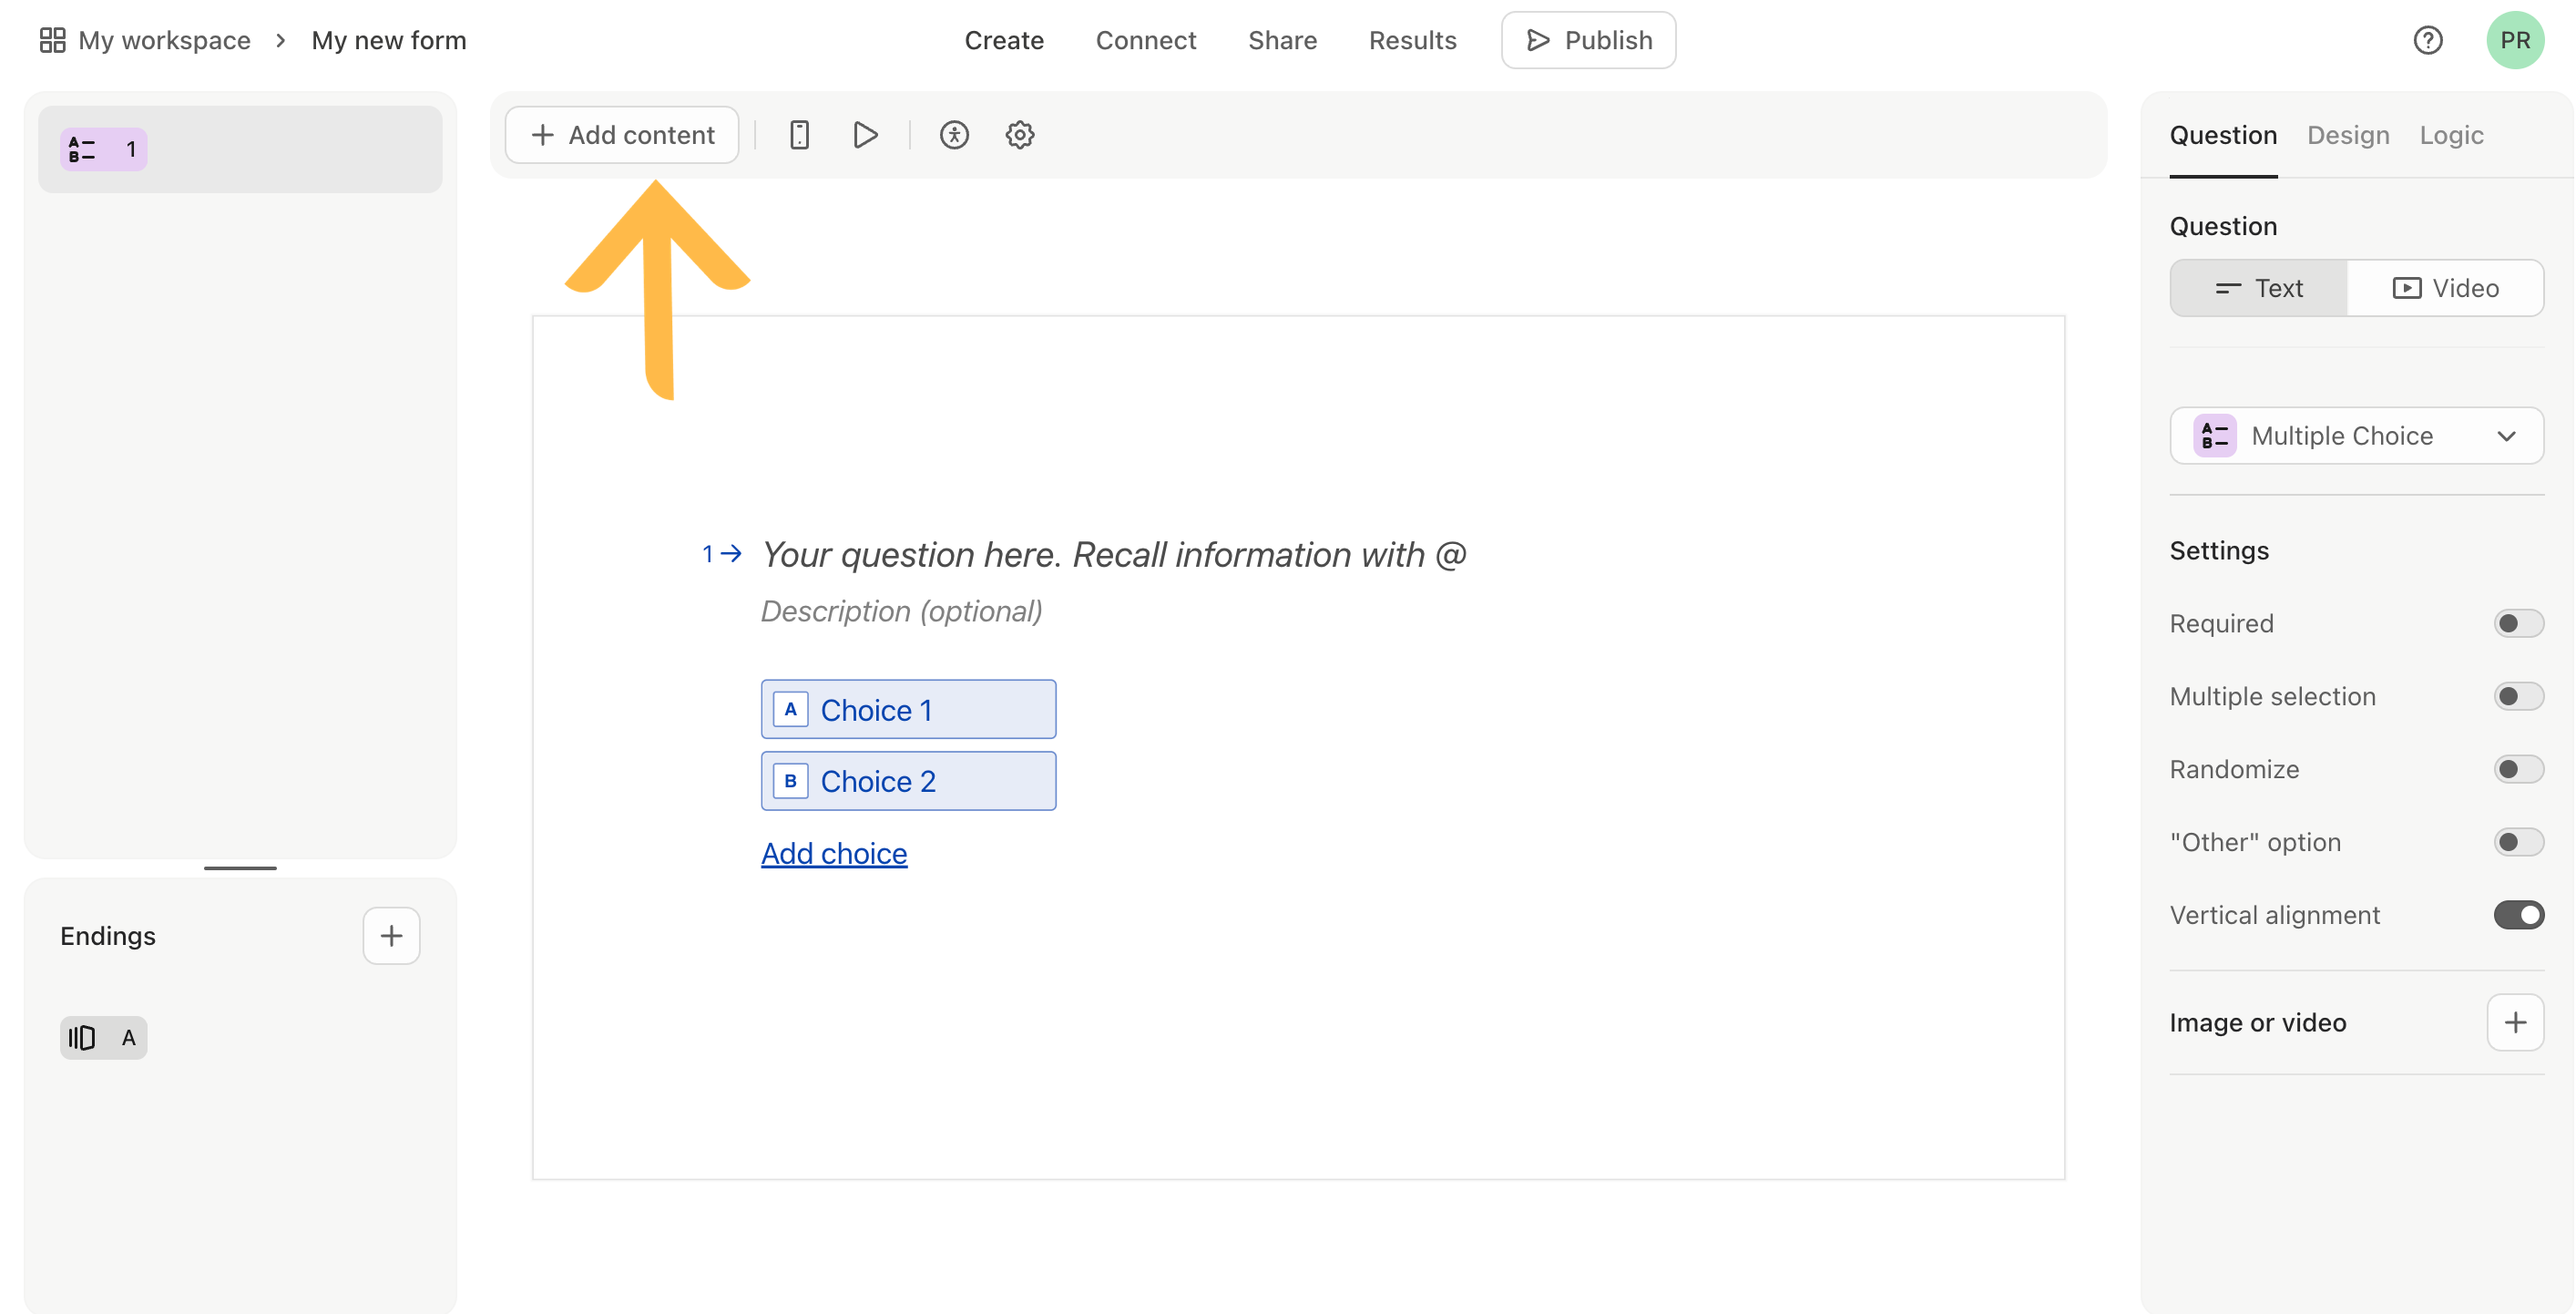Switch to the Design panel tab
This screenshot has width=2576, height=1314.
point(2347,135)
